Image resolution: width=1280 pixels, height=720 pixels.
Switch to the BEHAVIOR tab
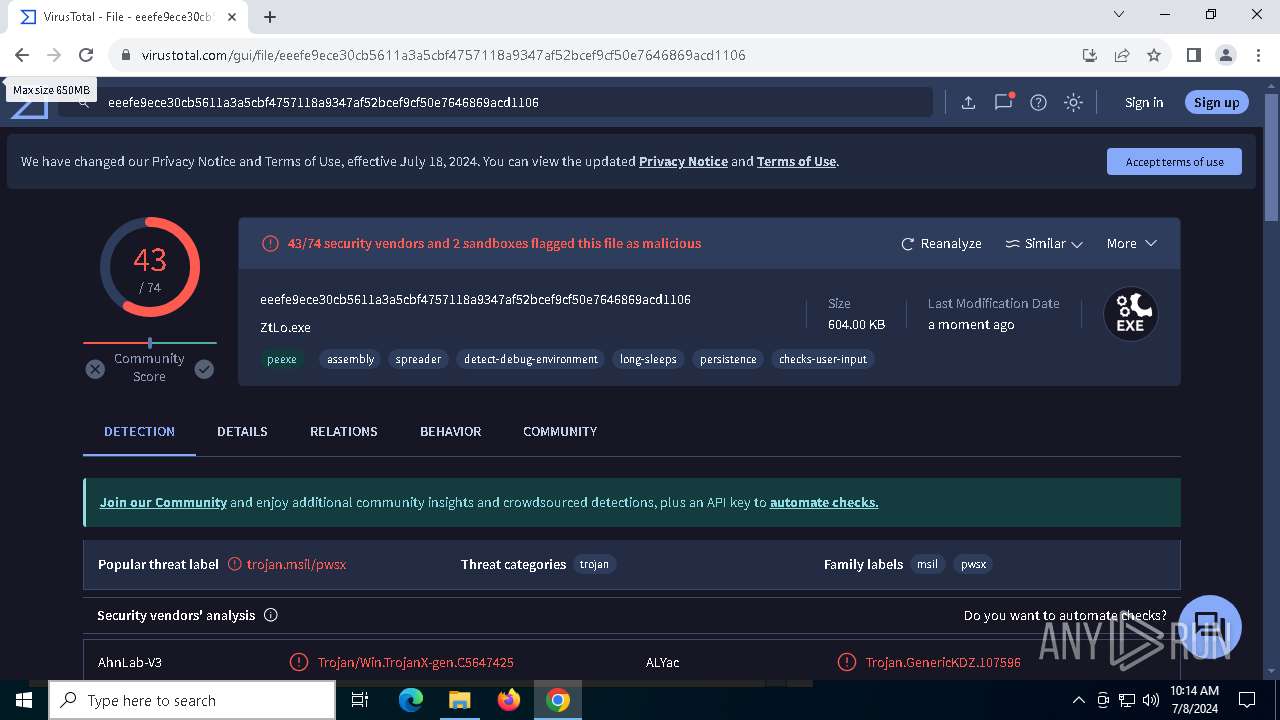[x=450, y=431]
